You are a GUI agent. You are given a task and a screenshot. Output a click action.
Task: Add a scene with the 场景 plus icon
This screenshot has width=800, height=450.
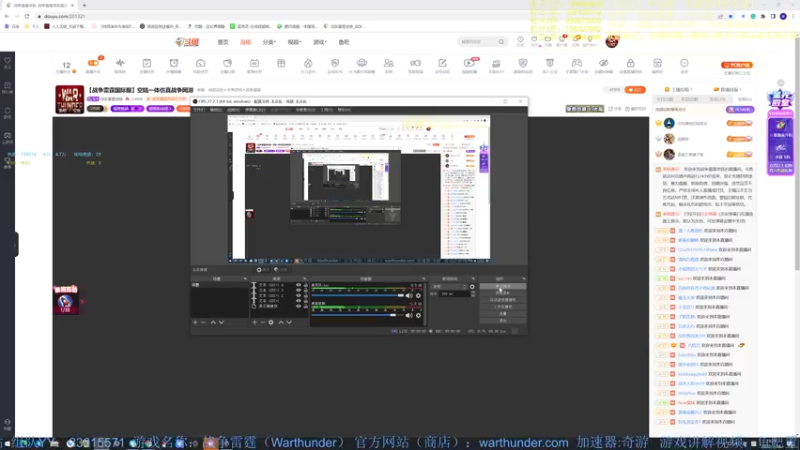[195, 322]
